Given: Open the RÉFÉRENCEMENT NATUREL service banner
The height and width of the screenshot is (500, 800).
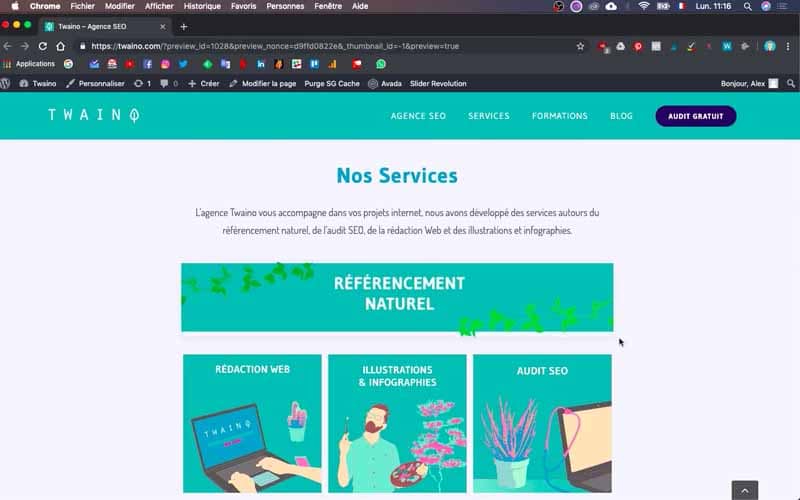Looking at the screenshot, I should 397,297.
